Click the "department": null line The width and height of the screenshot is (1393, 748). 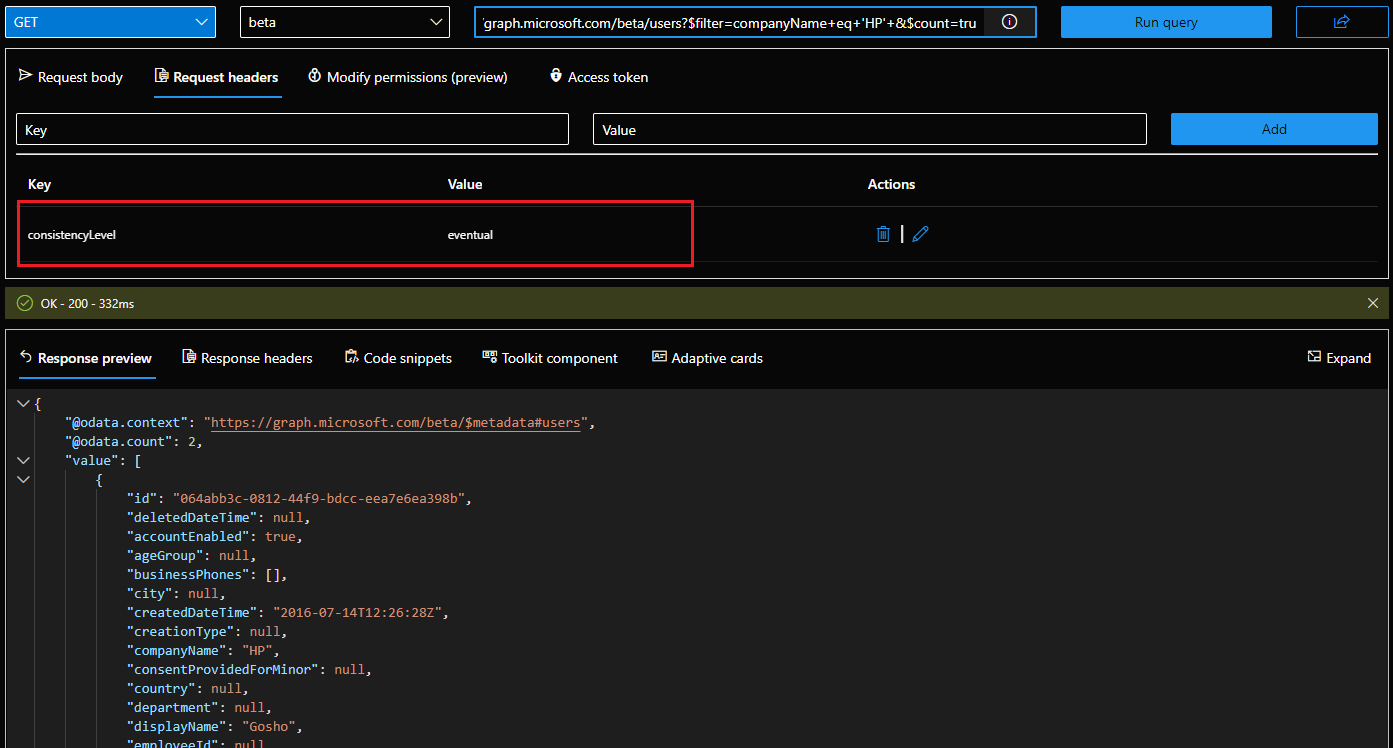pos(199,707)
